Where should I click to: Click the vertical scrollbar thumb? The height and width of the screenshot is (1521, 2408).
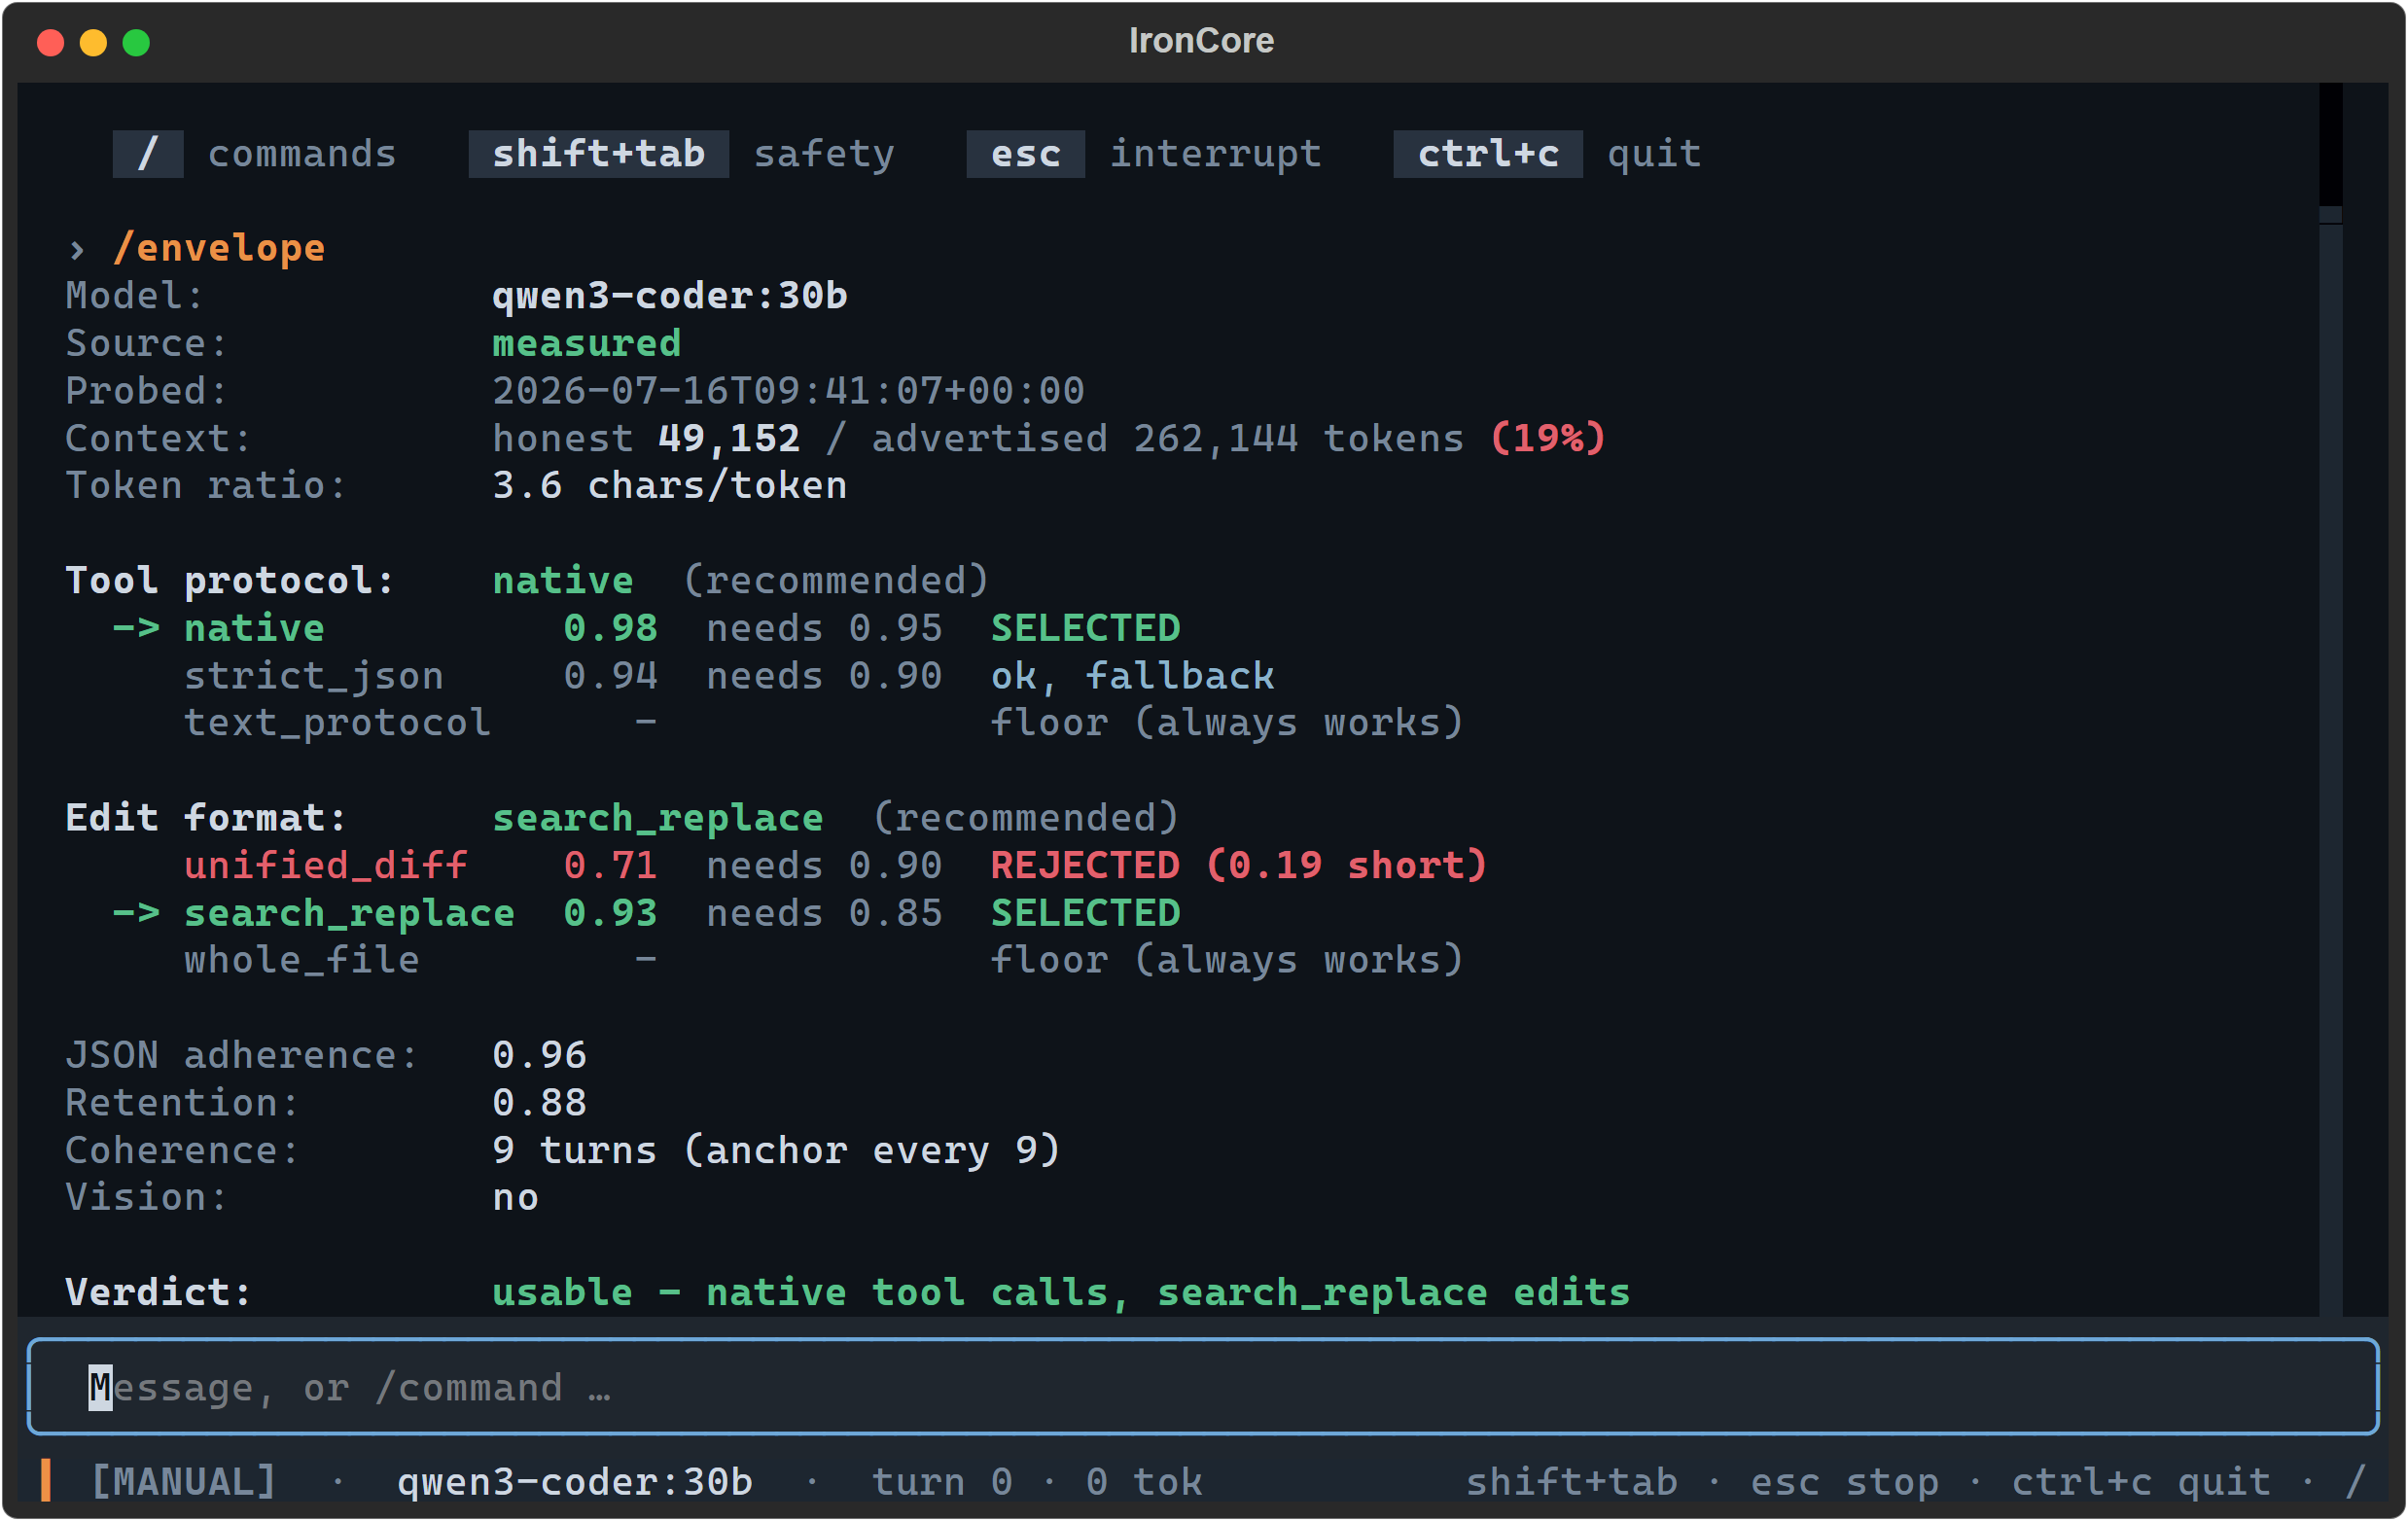[x=2330, y=145]
